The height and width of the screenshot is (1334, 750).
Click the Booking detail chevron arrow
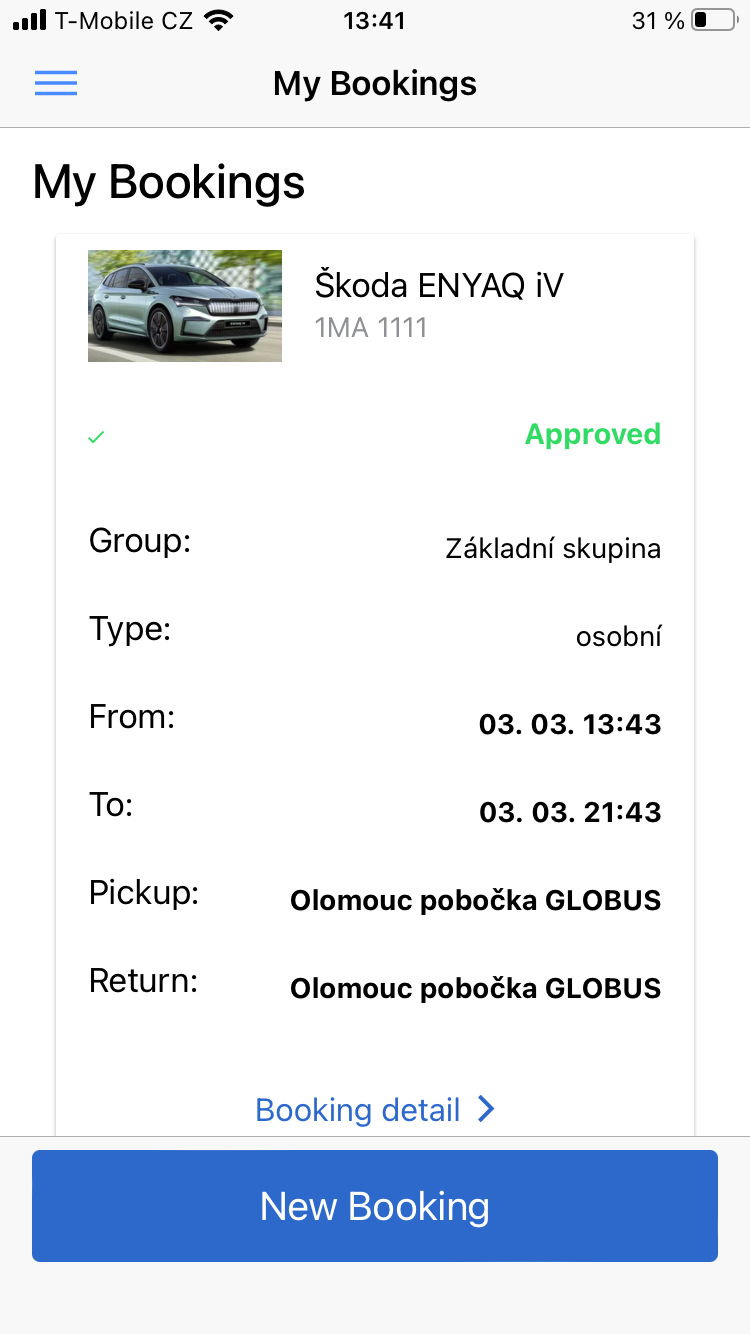point(486,1109)
